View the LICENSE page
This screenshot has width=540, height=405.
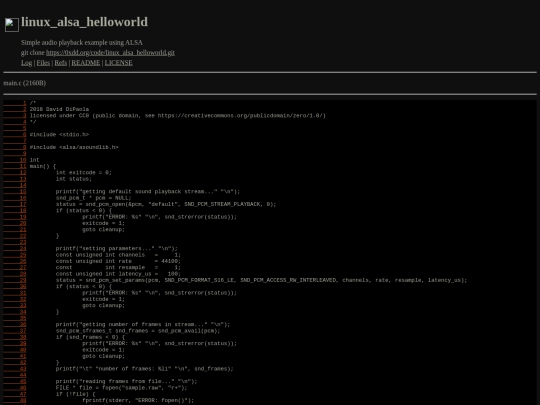118,63
